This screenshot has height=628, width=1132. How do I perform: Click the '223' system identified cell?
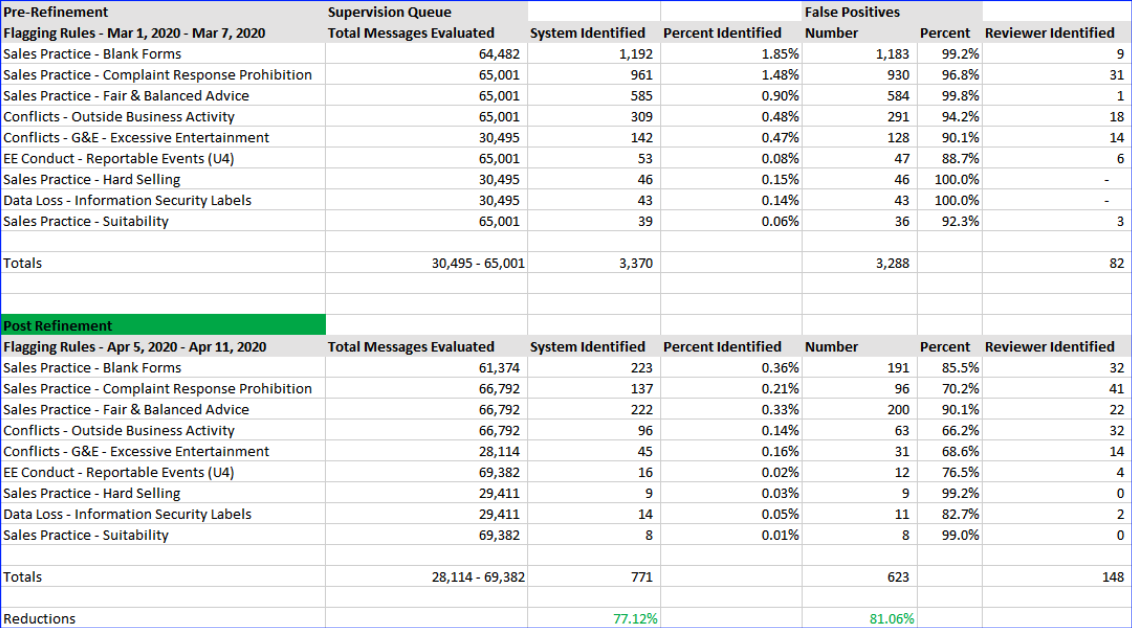(593, 368)
